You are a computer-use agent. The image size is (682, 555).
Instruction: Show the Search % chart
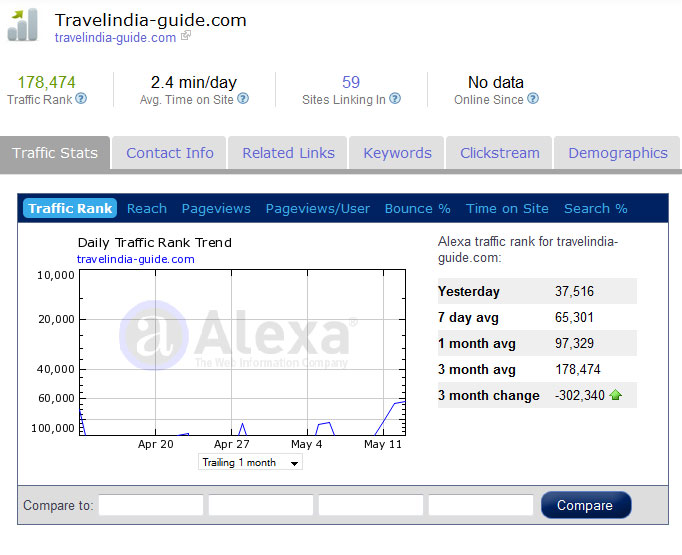point(595,208)
